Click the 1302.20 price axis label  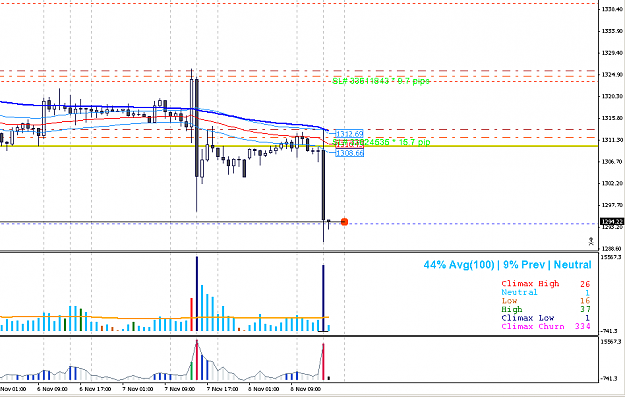tap(613, 183)
